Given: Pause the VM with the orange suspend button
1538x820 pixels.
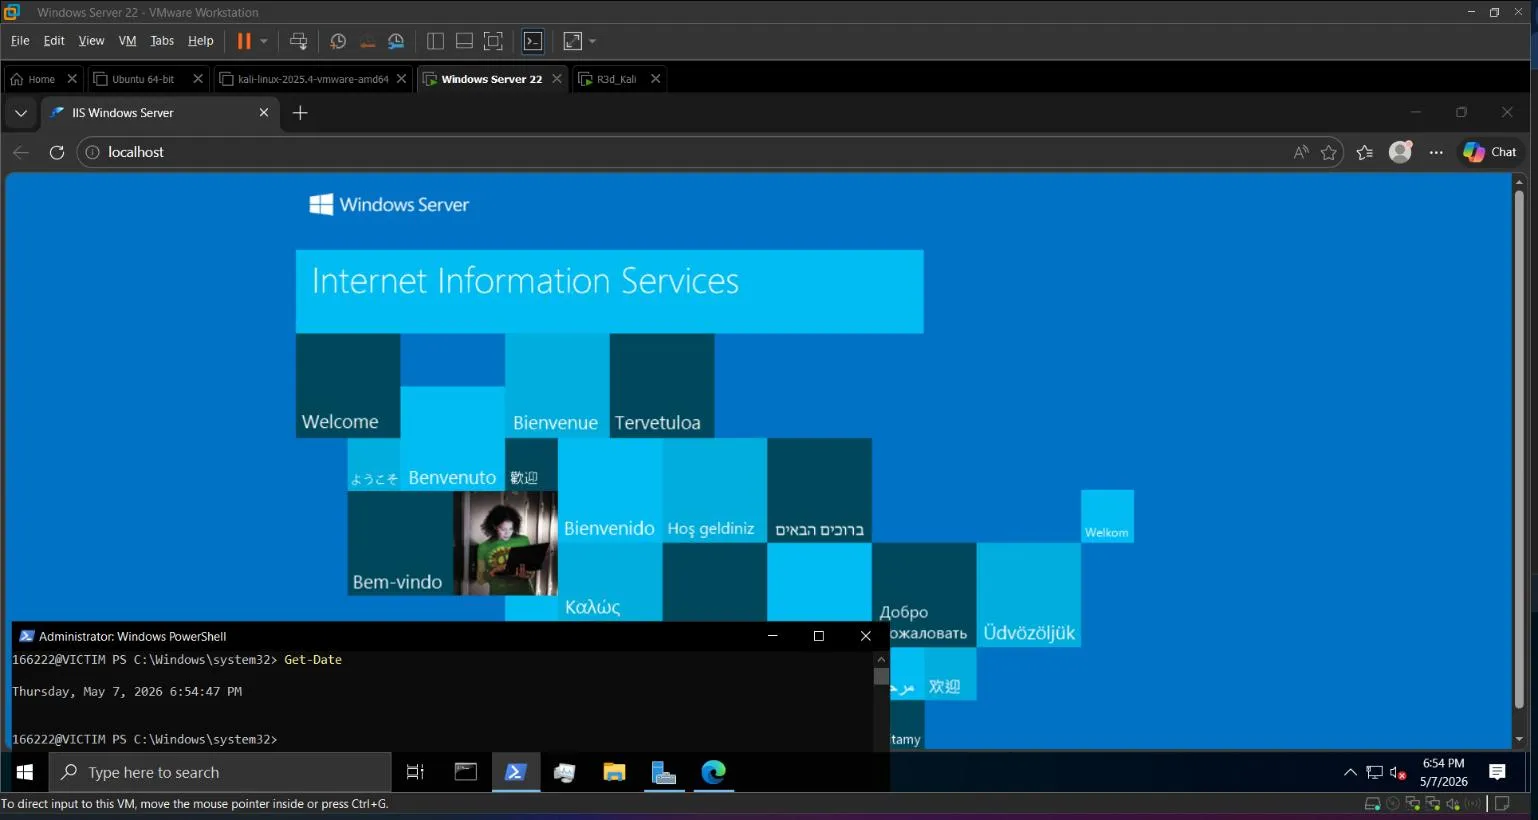Looking at the screenshot, I should pos(244,41).
